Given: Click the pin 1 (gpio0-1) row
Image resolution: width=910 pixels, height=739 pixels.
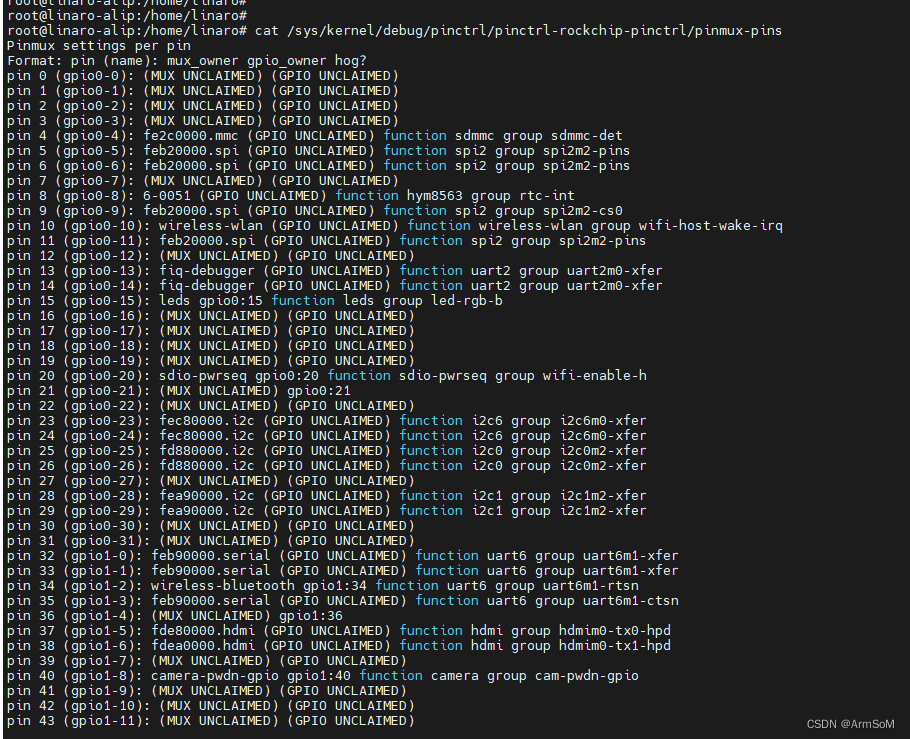Looking at the screenshot, I should [x=203, y=91].
